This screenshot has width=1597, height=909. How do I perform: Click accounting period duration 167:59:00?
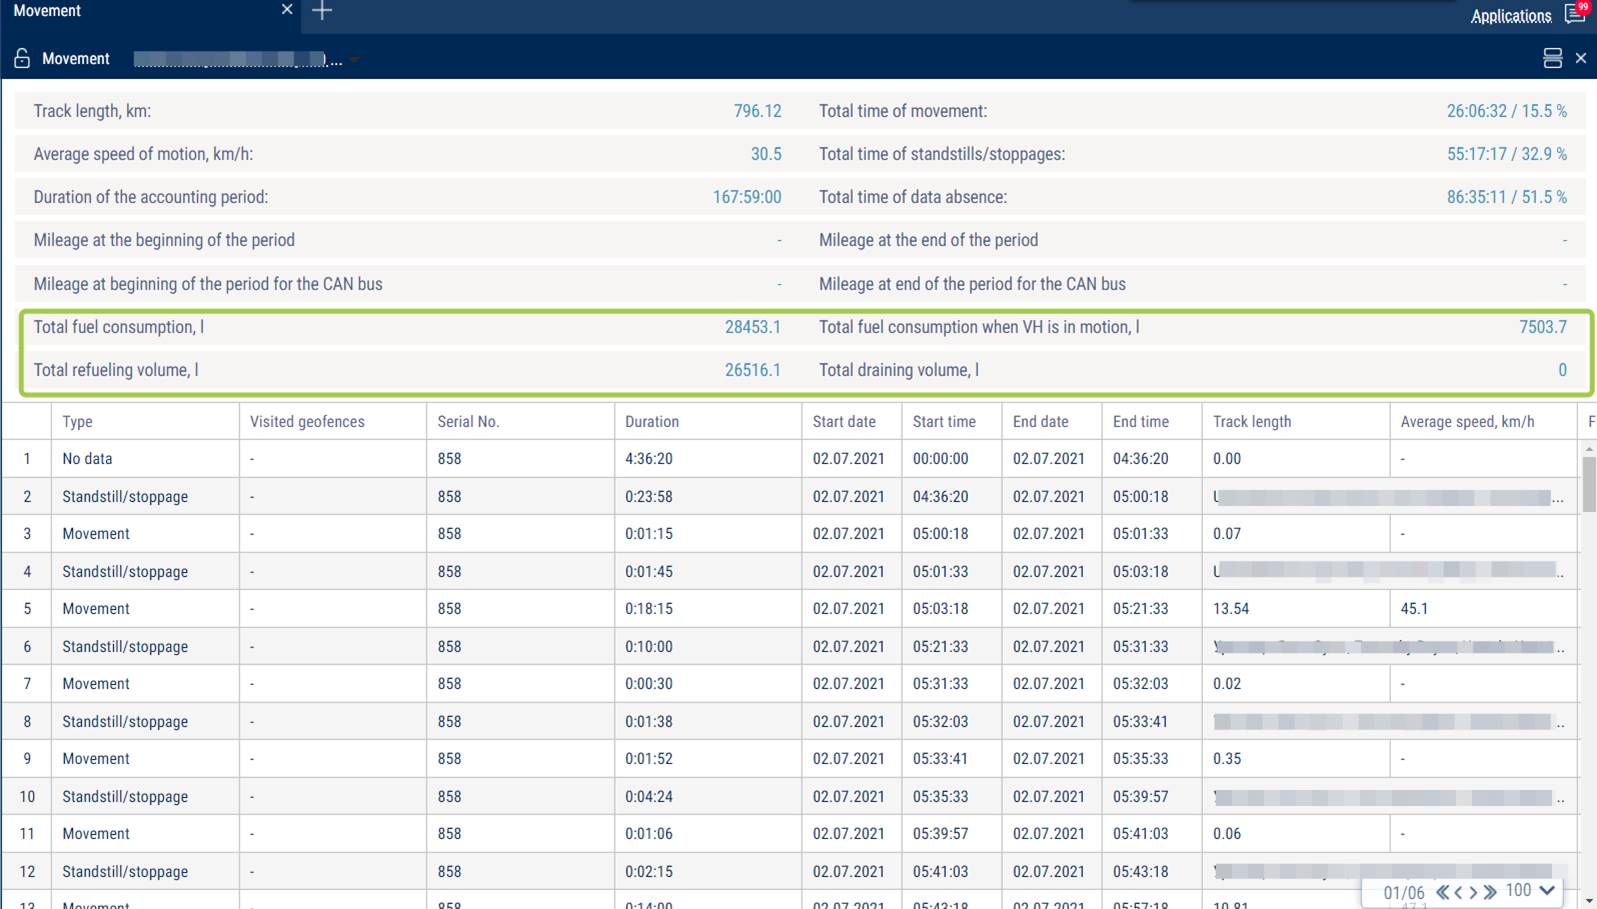pyautogui.click(x=747, y=197)
